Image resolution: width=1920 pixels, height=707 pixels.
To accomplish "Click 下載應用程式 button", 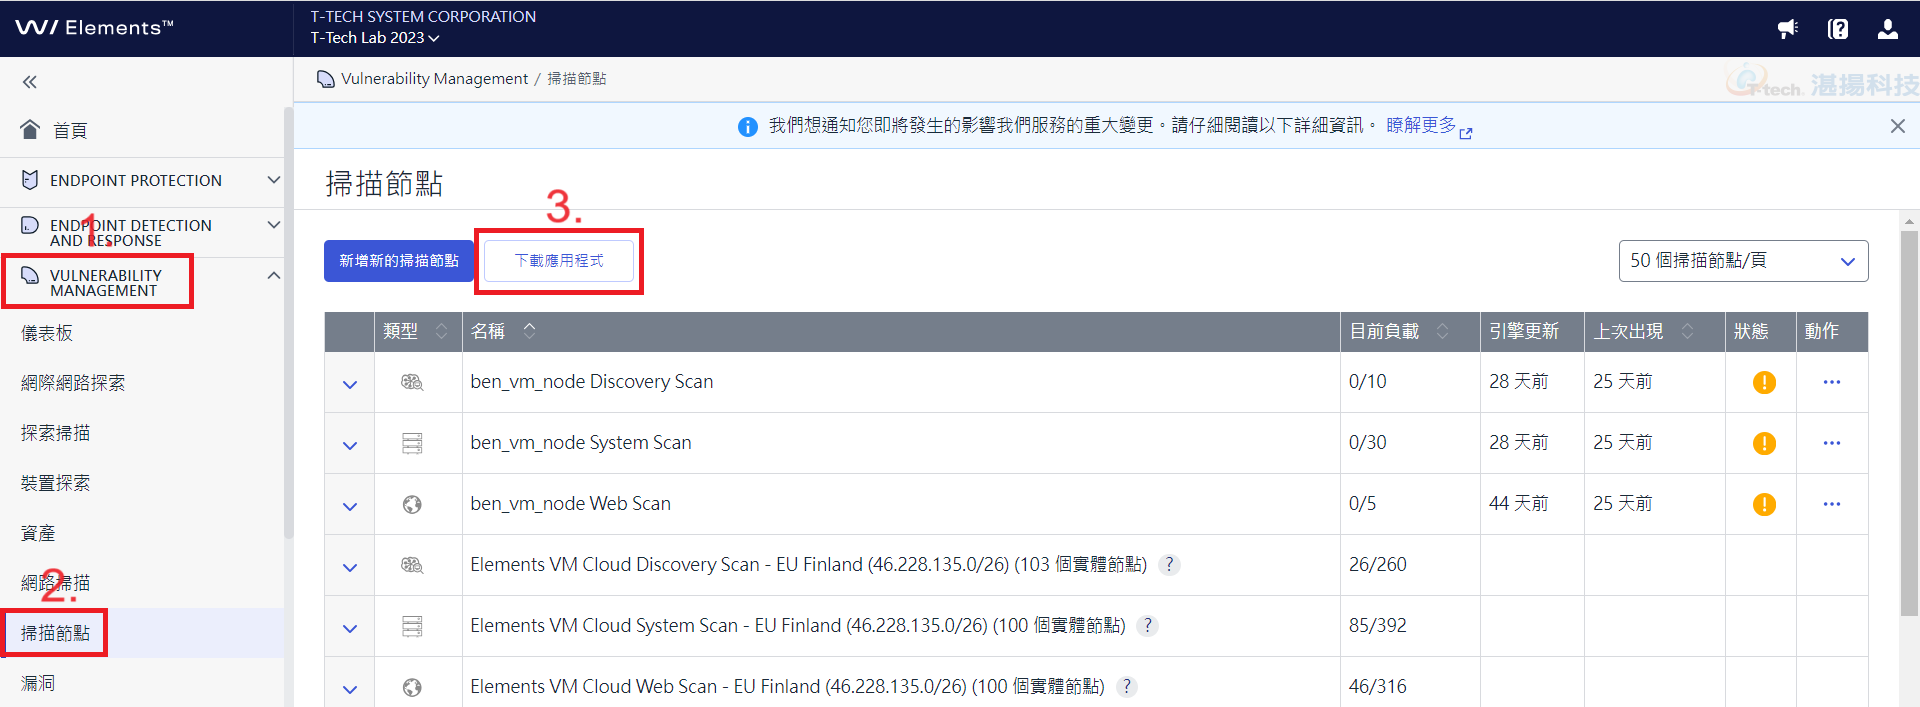I will (559, 261).
